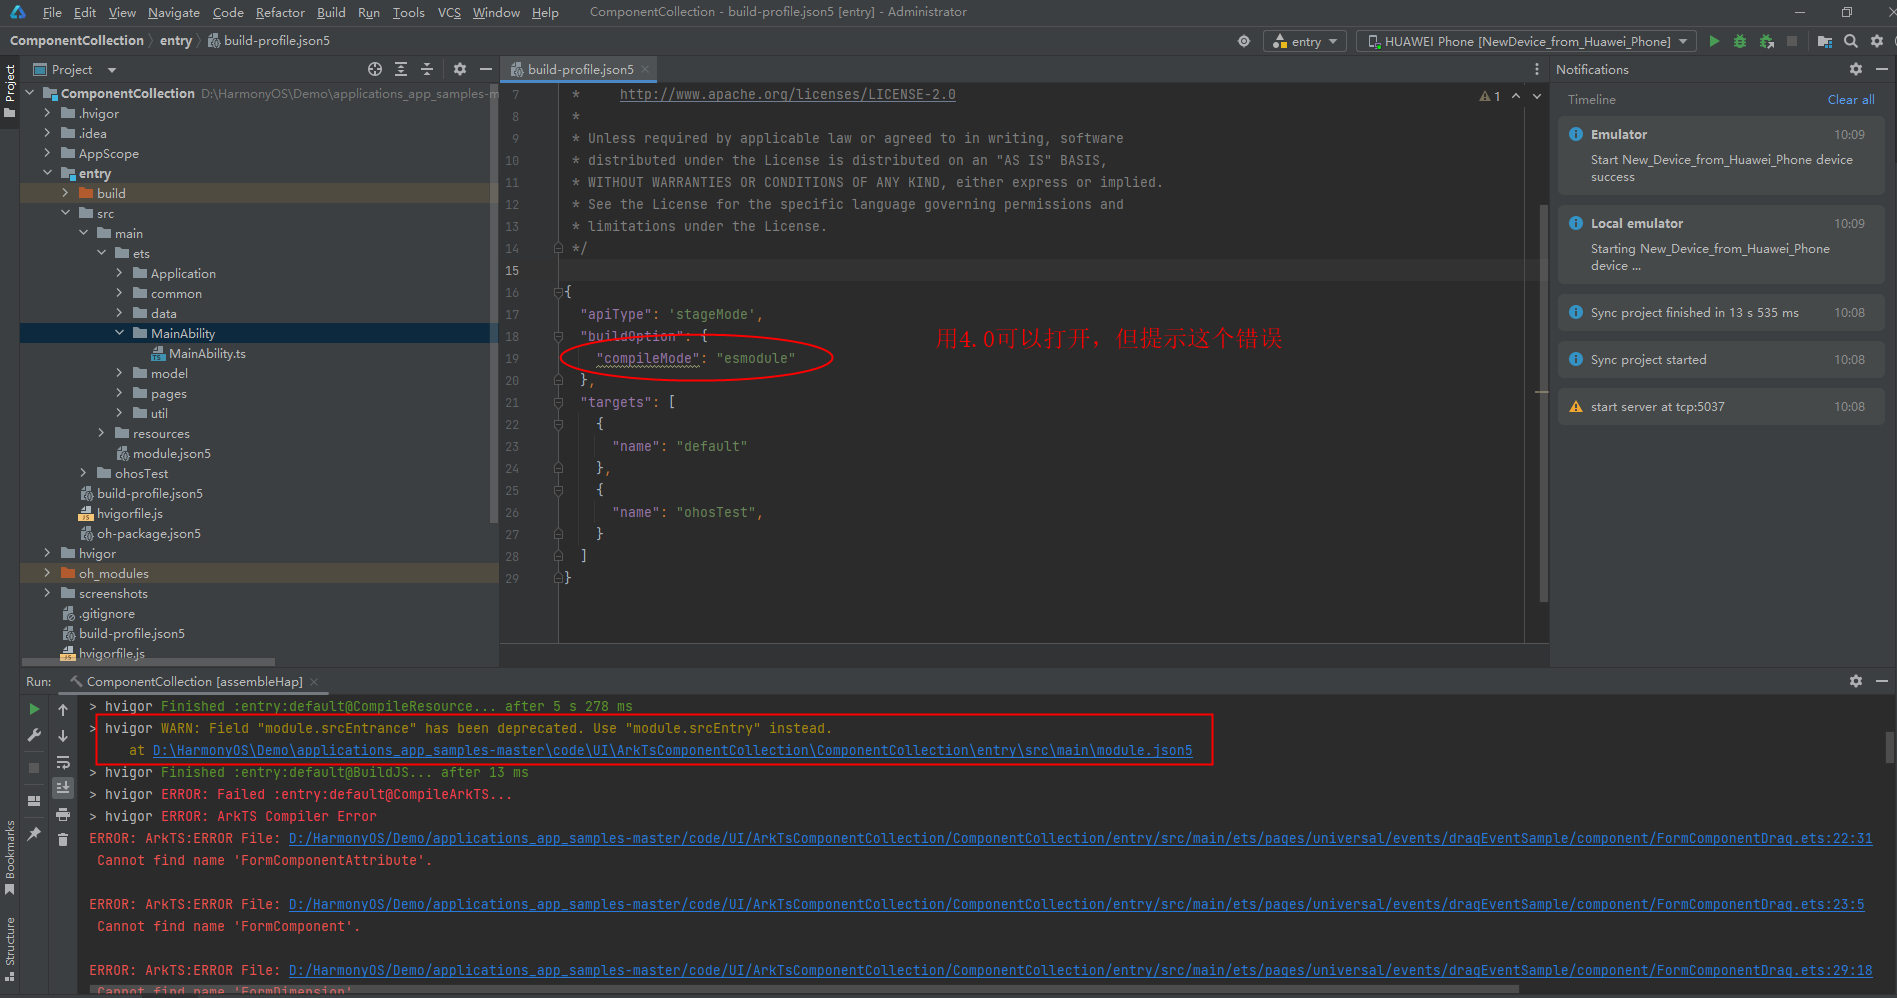The image size is (1897, 998).
Task: Hide the Project panel
Action: (x=486, y=69)
